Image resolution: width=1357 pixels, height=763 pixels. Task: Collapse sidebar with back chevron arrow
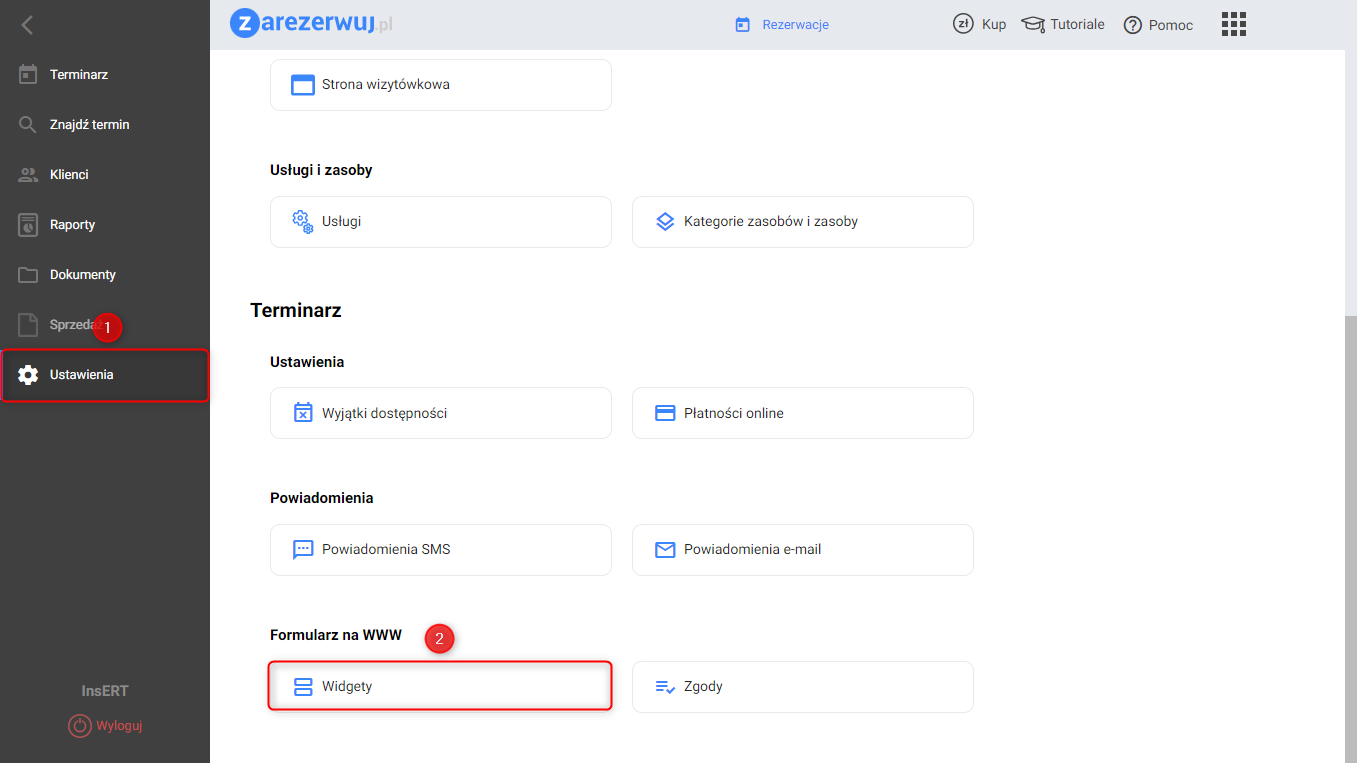pyautogui.click(x=27, y=25)
